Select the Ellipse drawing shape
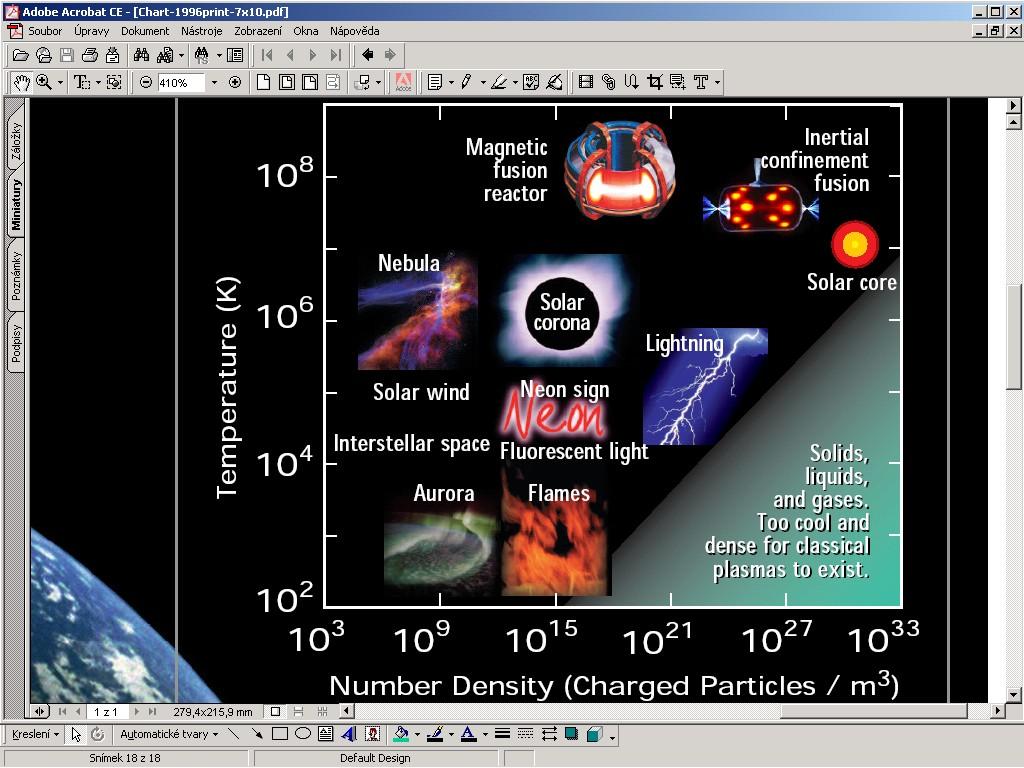 tap(302, 734)
